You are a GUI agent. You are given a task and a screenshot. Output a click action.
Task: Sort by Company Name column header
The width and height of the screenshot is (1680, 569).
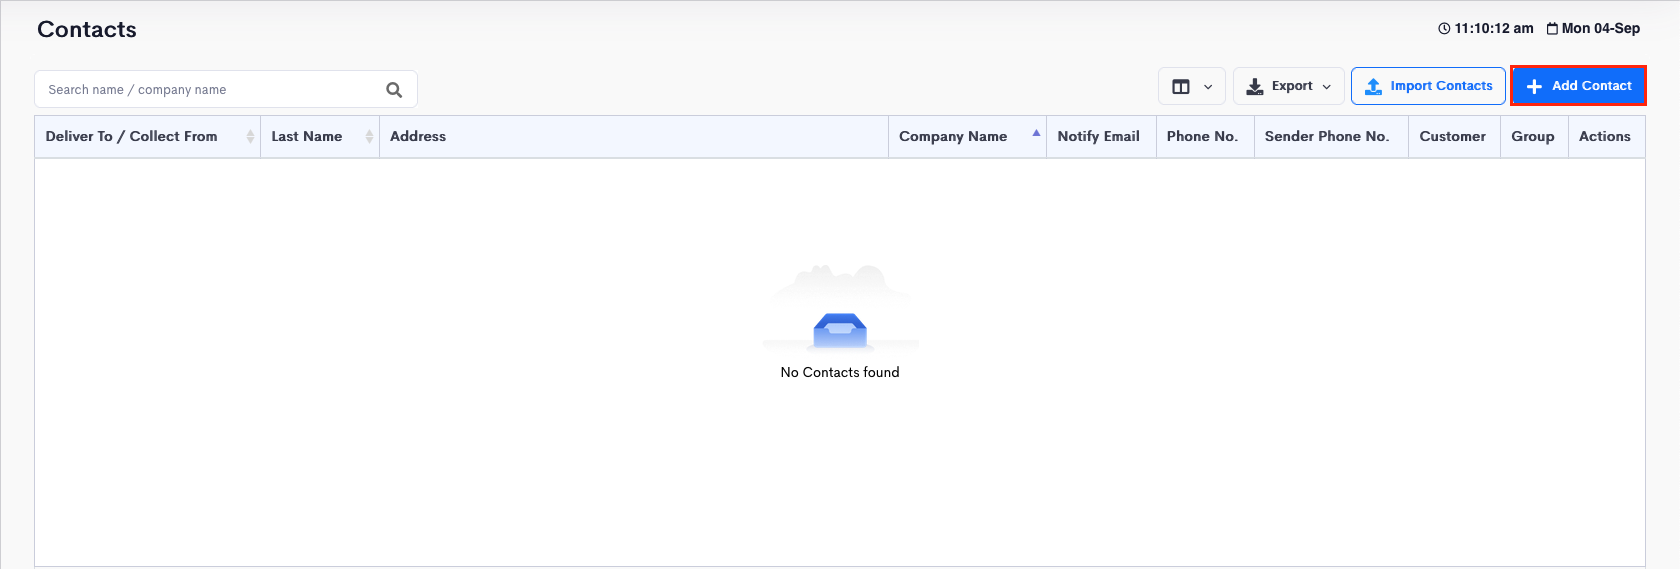point(967,137)
